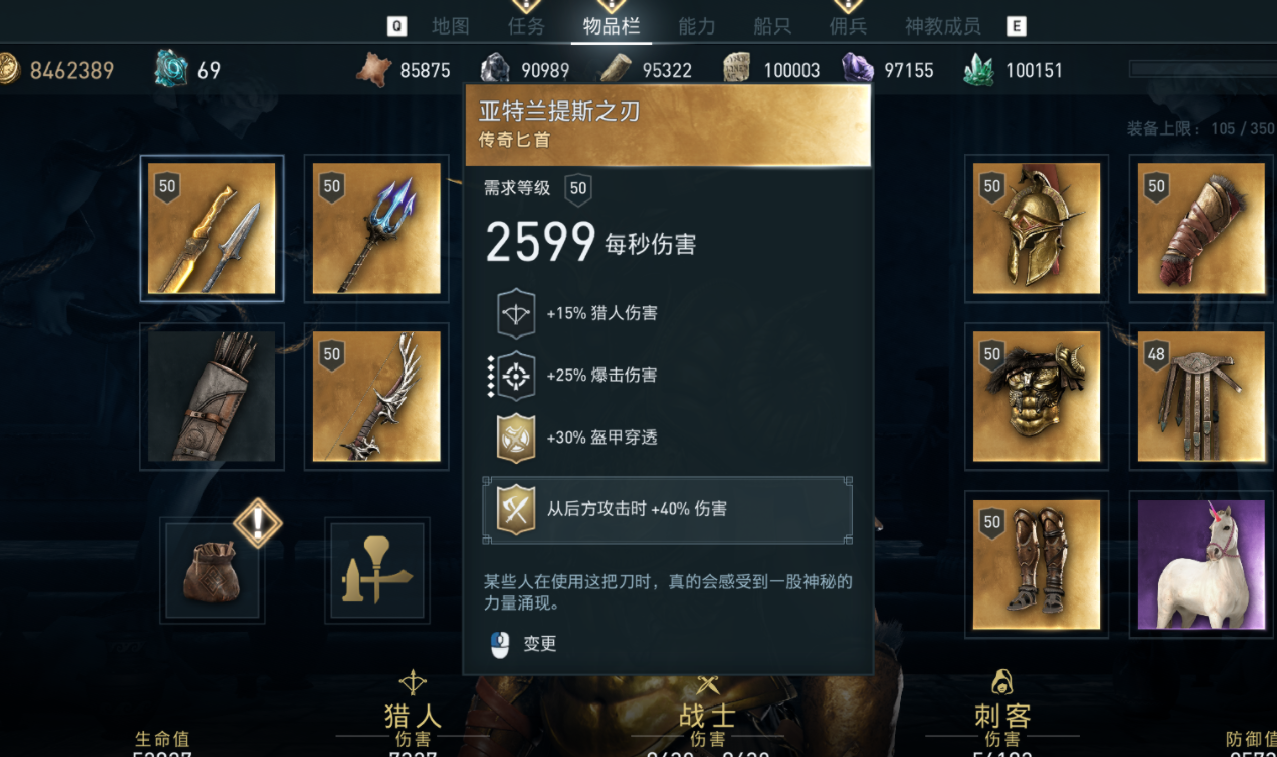Pick the fur-collared chest armor slot

[1036, 396]
